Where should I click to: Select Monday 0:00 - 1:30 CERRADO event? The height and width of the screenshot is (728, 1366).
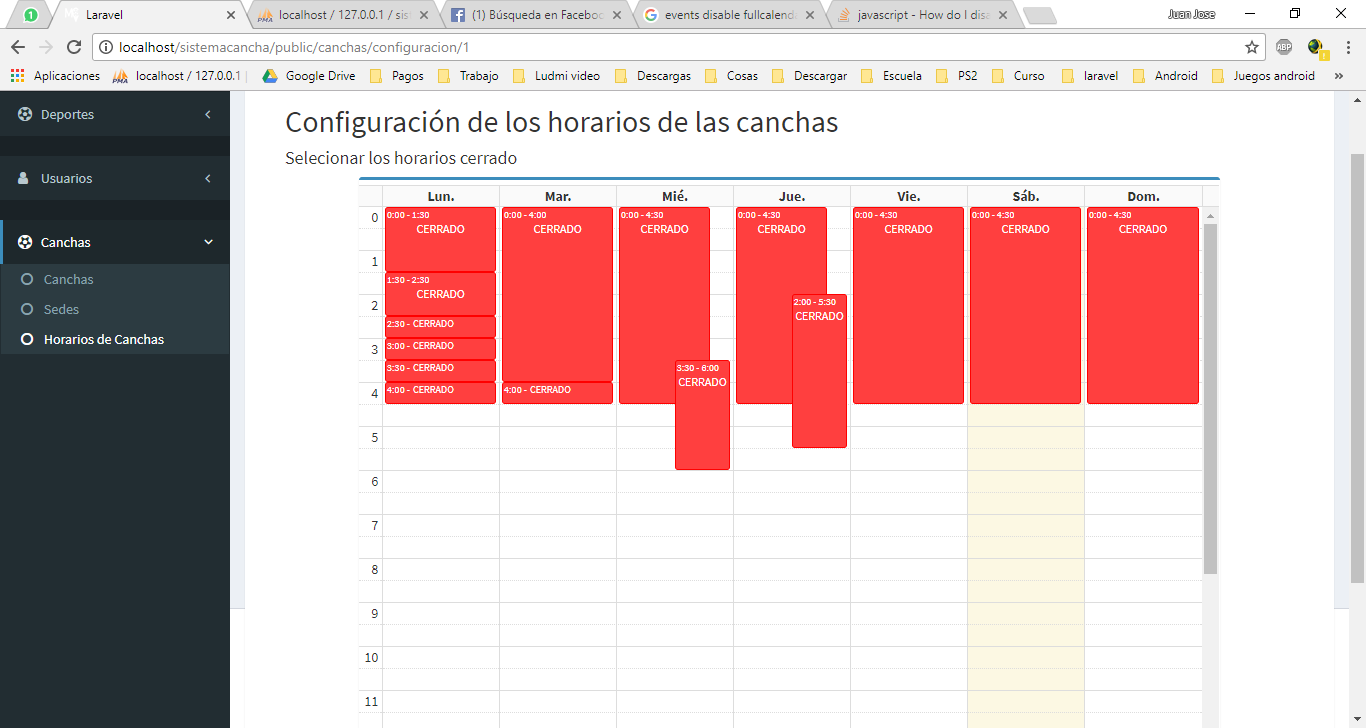[440, 239]
